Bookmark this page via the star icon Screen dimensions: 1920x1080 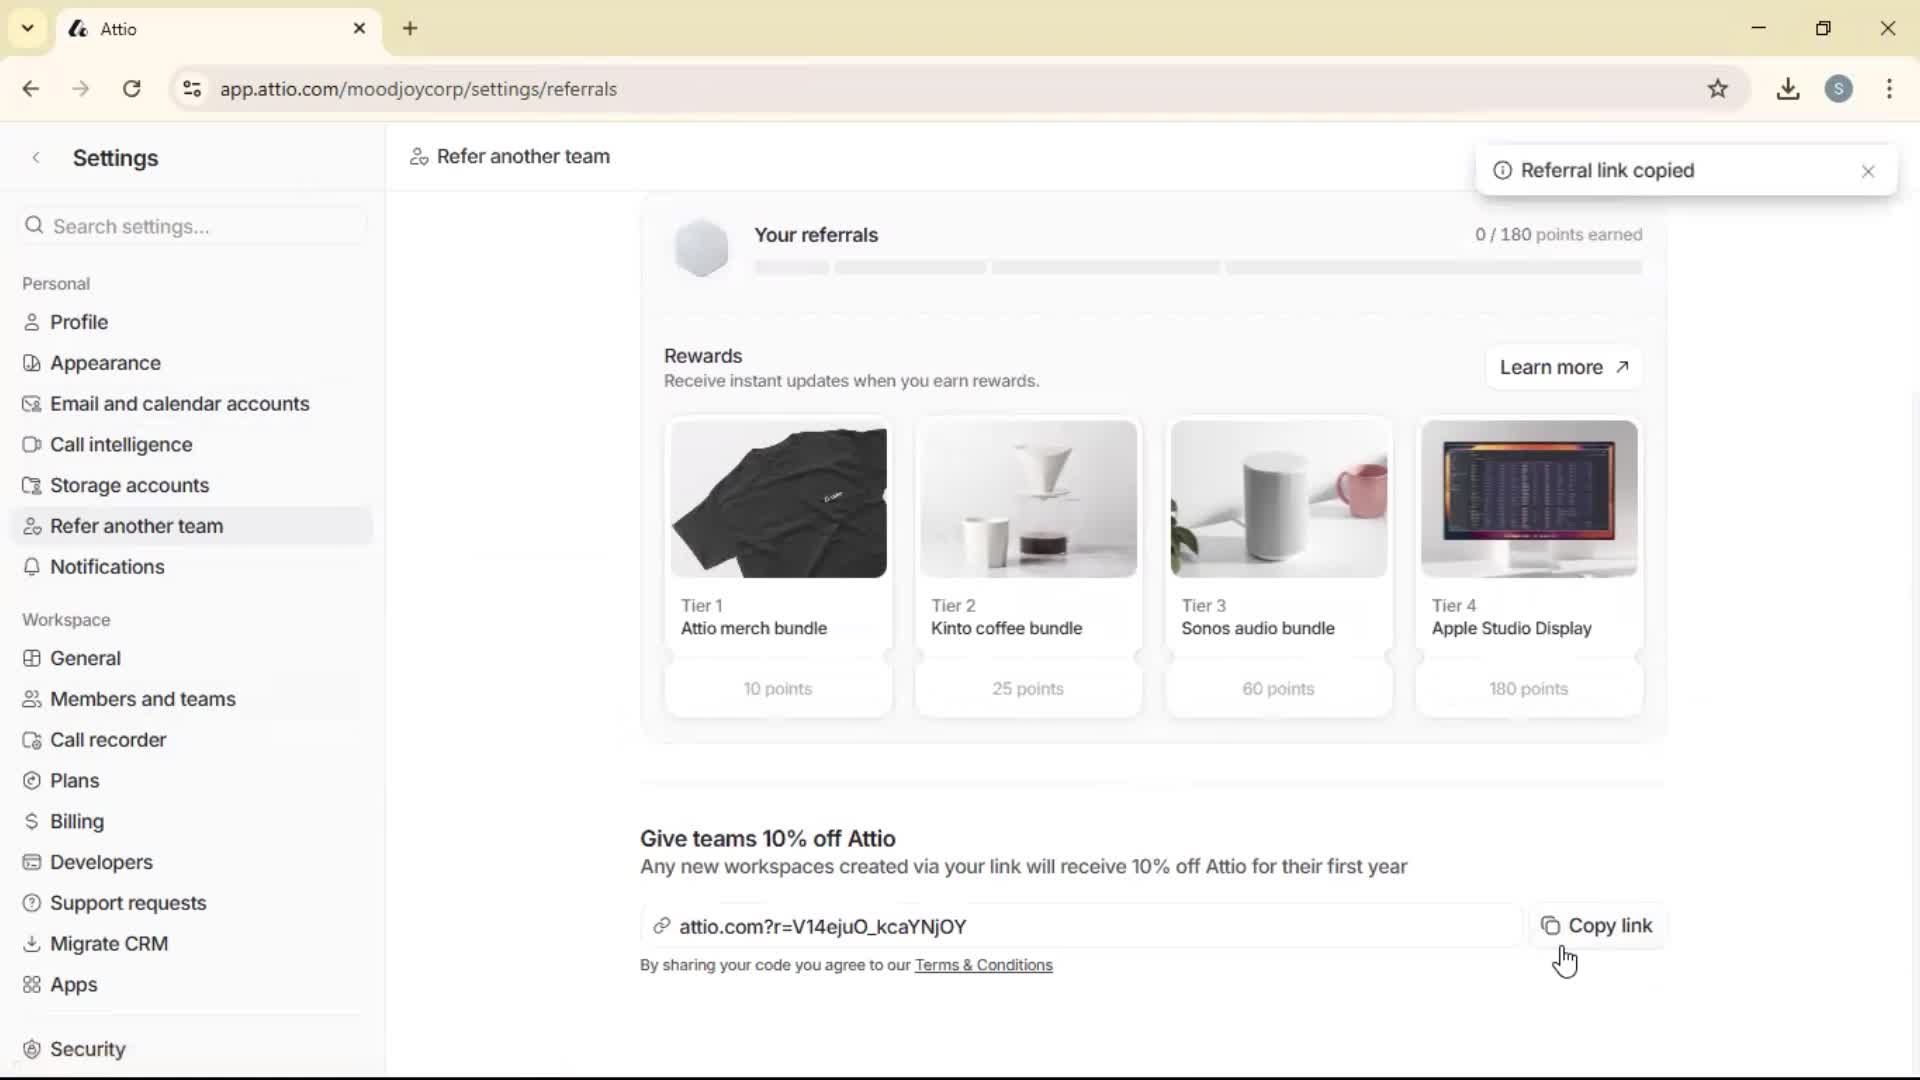click(x=1719, y=88)
